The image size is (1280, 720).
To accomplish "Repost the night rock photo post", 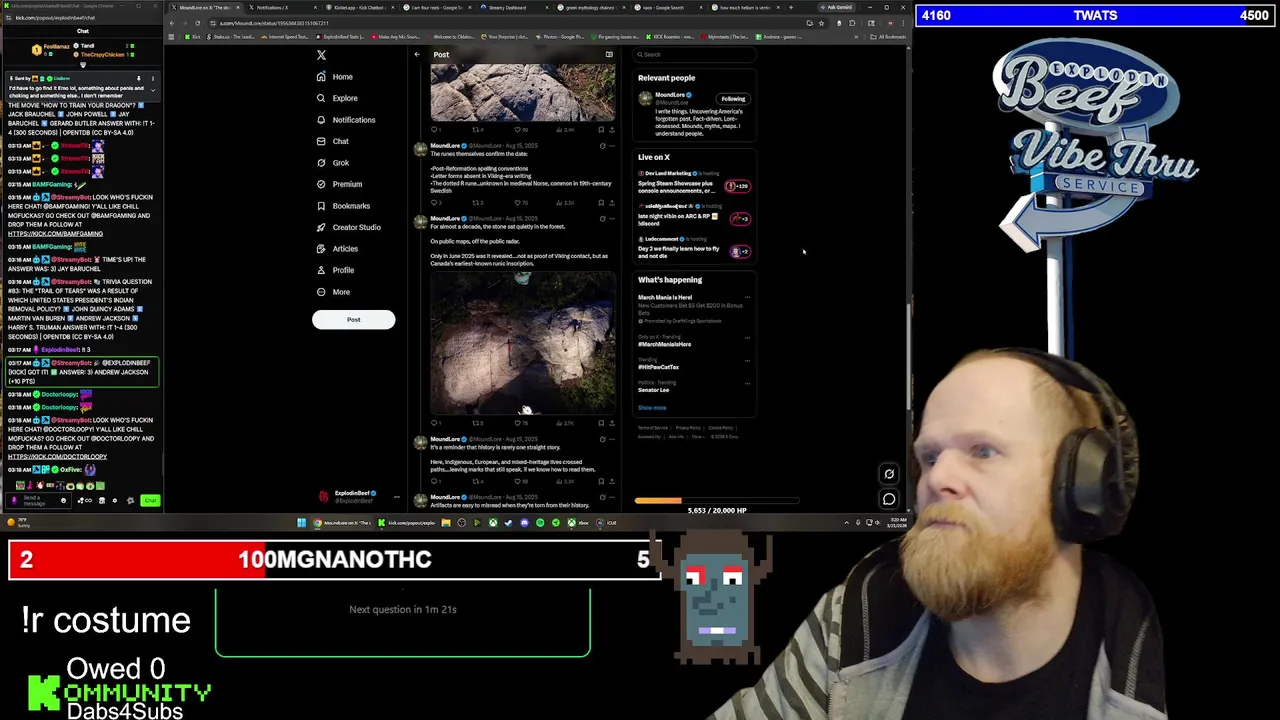I will click(478, 423).
